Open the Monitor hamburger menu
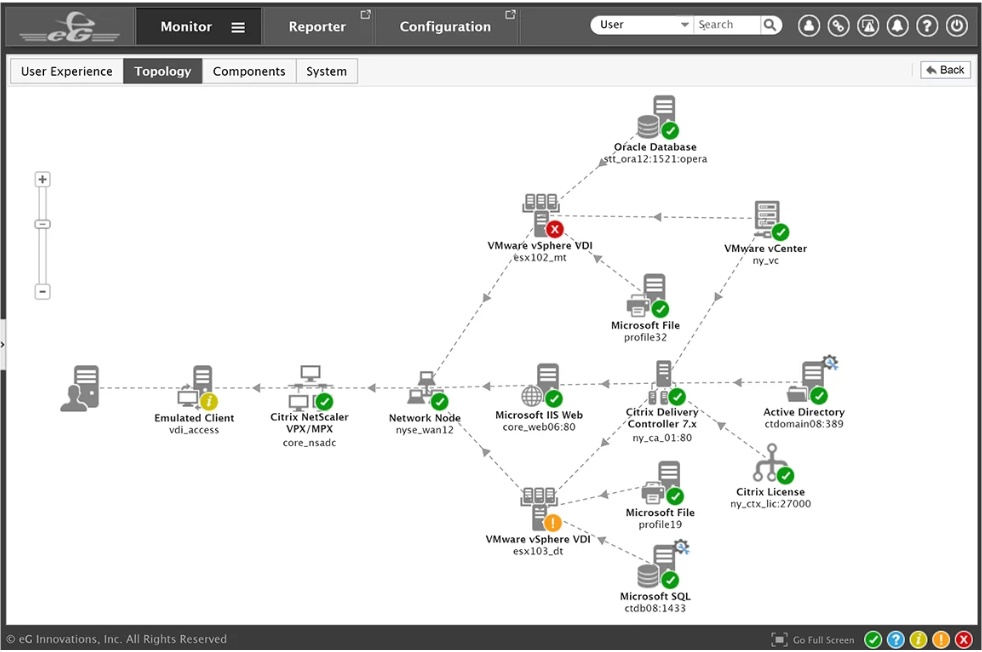Image resolution: width=982 pixels, height=652 pixels. pyautogui.click(x=238, y=28)
